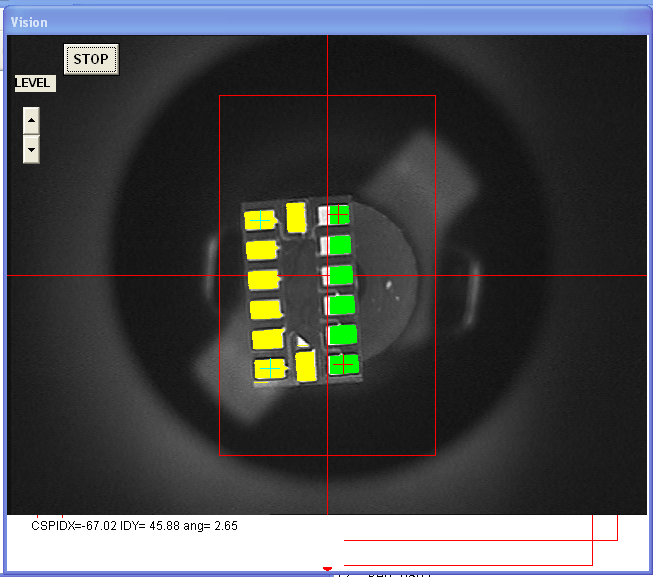
Task: Click the LEVEL label
Action: tap(34, 83)
